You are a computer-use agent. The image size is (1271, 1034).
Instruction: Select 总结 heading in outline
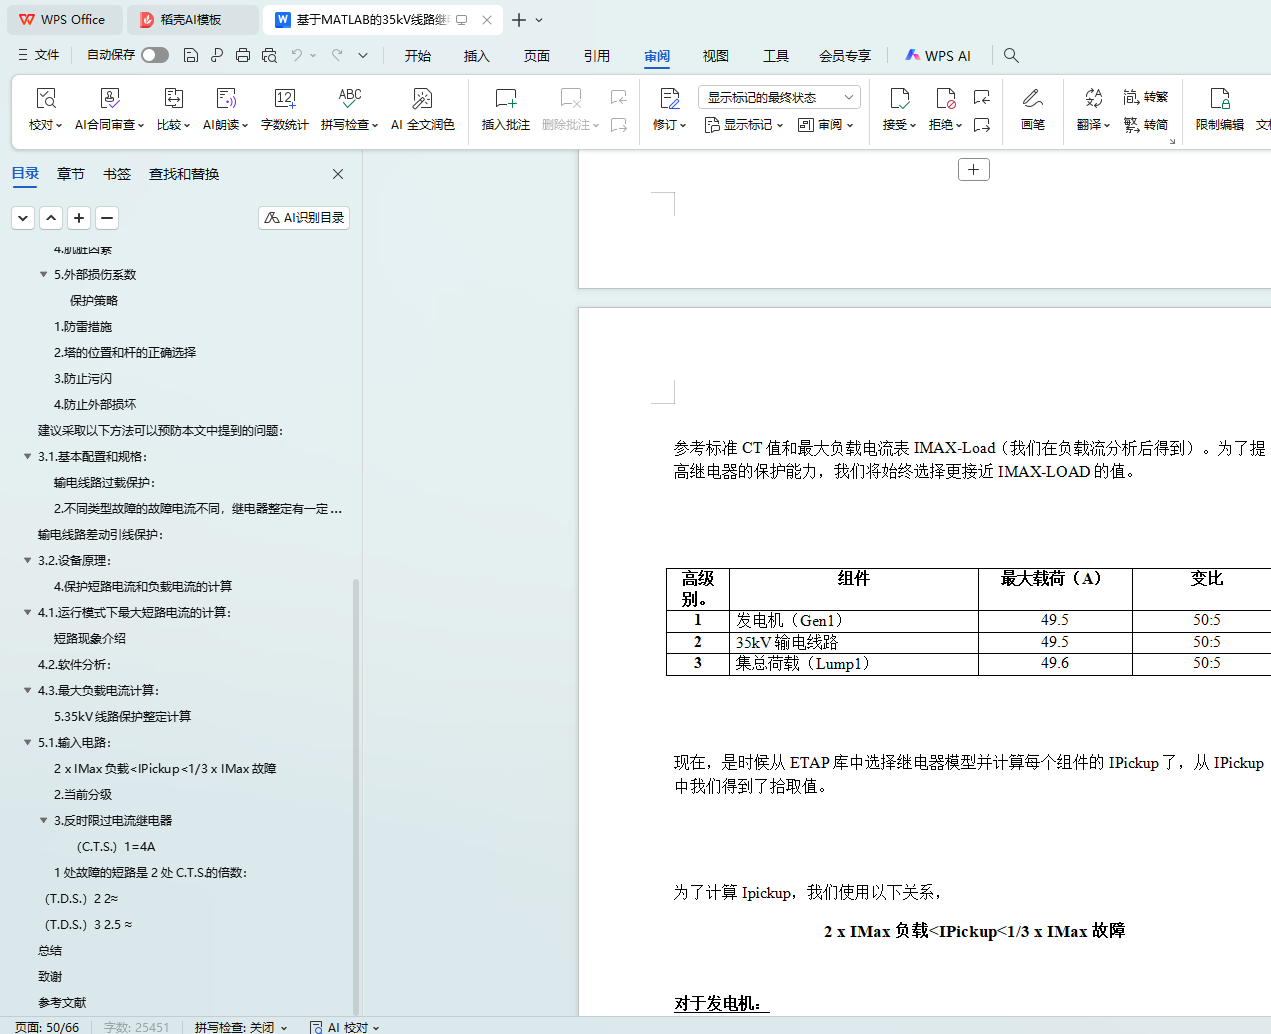pos(50,950)
